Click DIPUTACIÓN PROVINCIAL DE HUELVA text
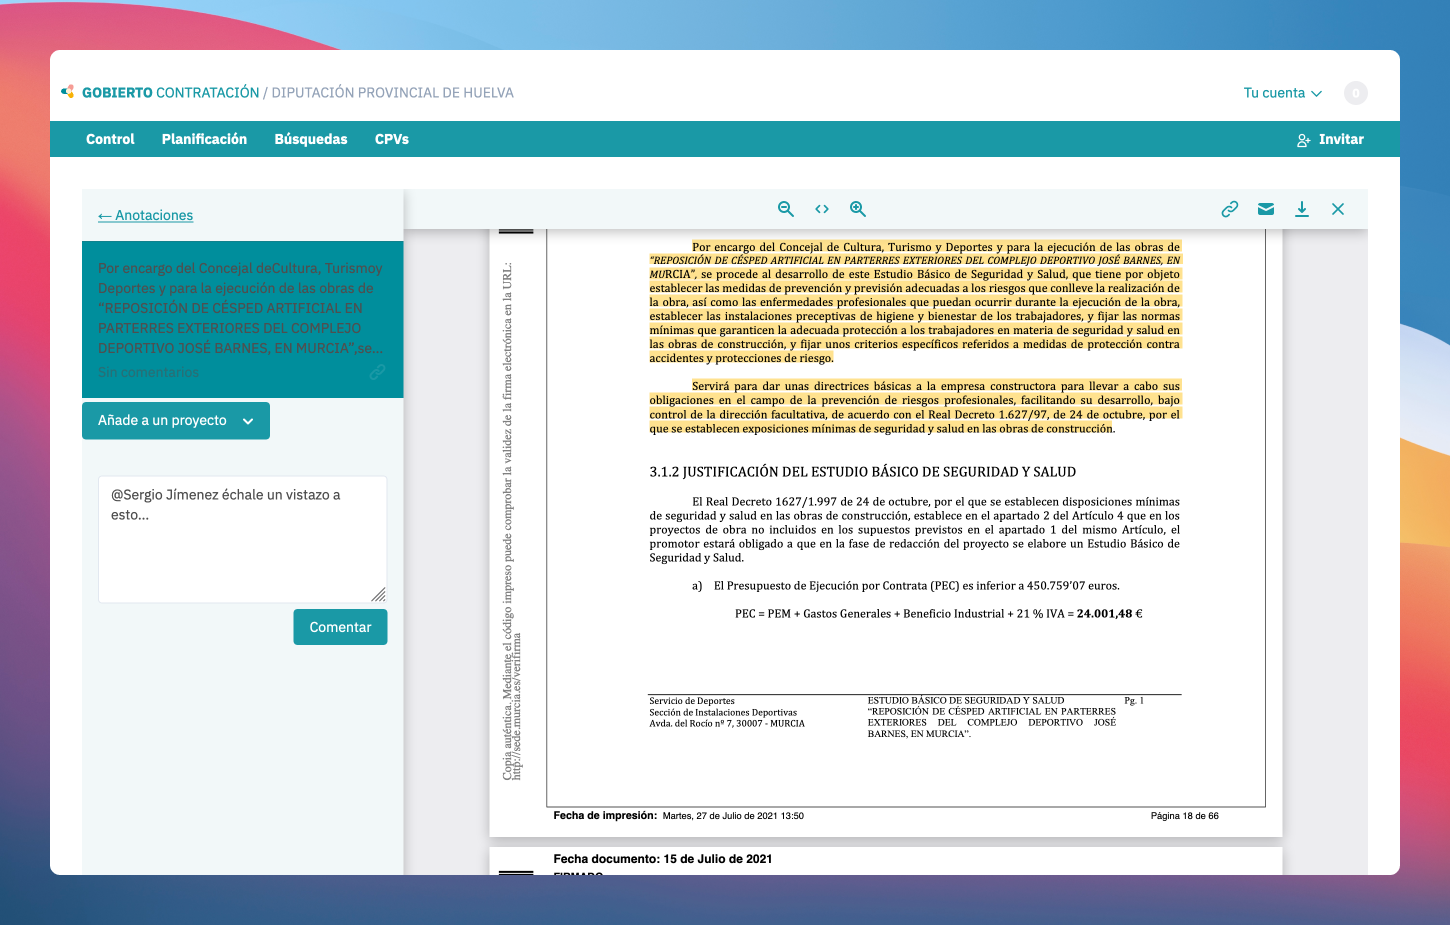Image resolution: width=1450 pixels, height=925 pixels. tap(393, 92)
